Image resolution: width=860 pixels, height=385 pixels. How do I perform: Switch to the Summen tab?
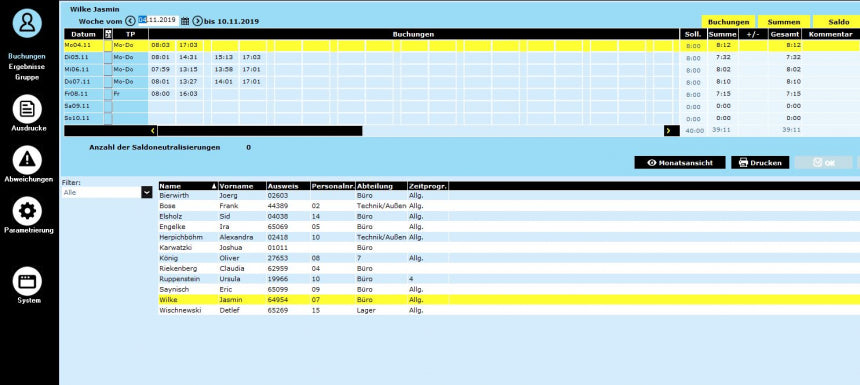tap(783, 22)
